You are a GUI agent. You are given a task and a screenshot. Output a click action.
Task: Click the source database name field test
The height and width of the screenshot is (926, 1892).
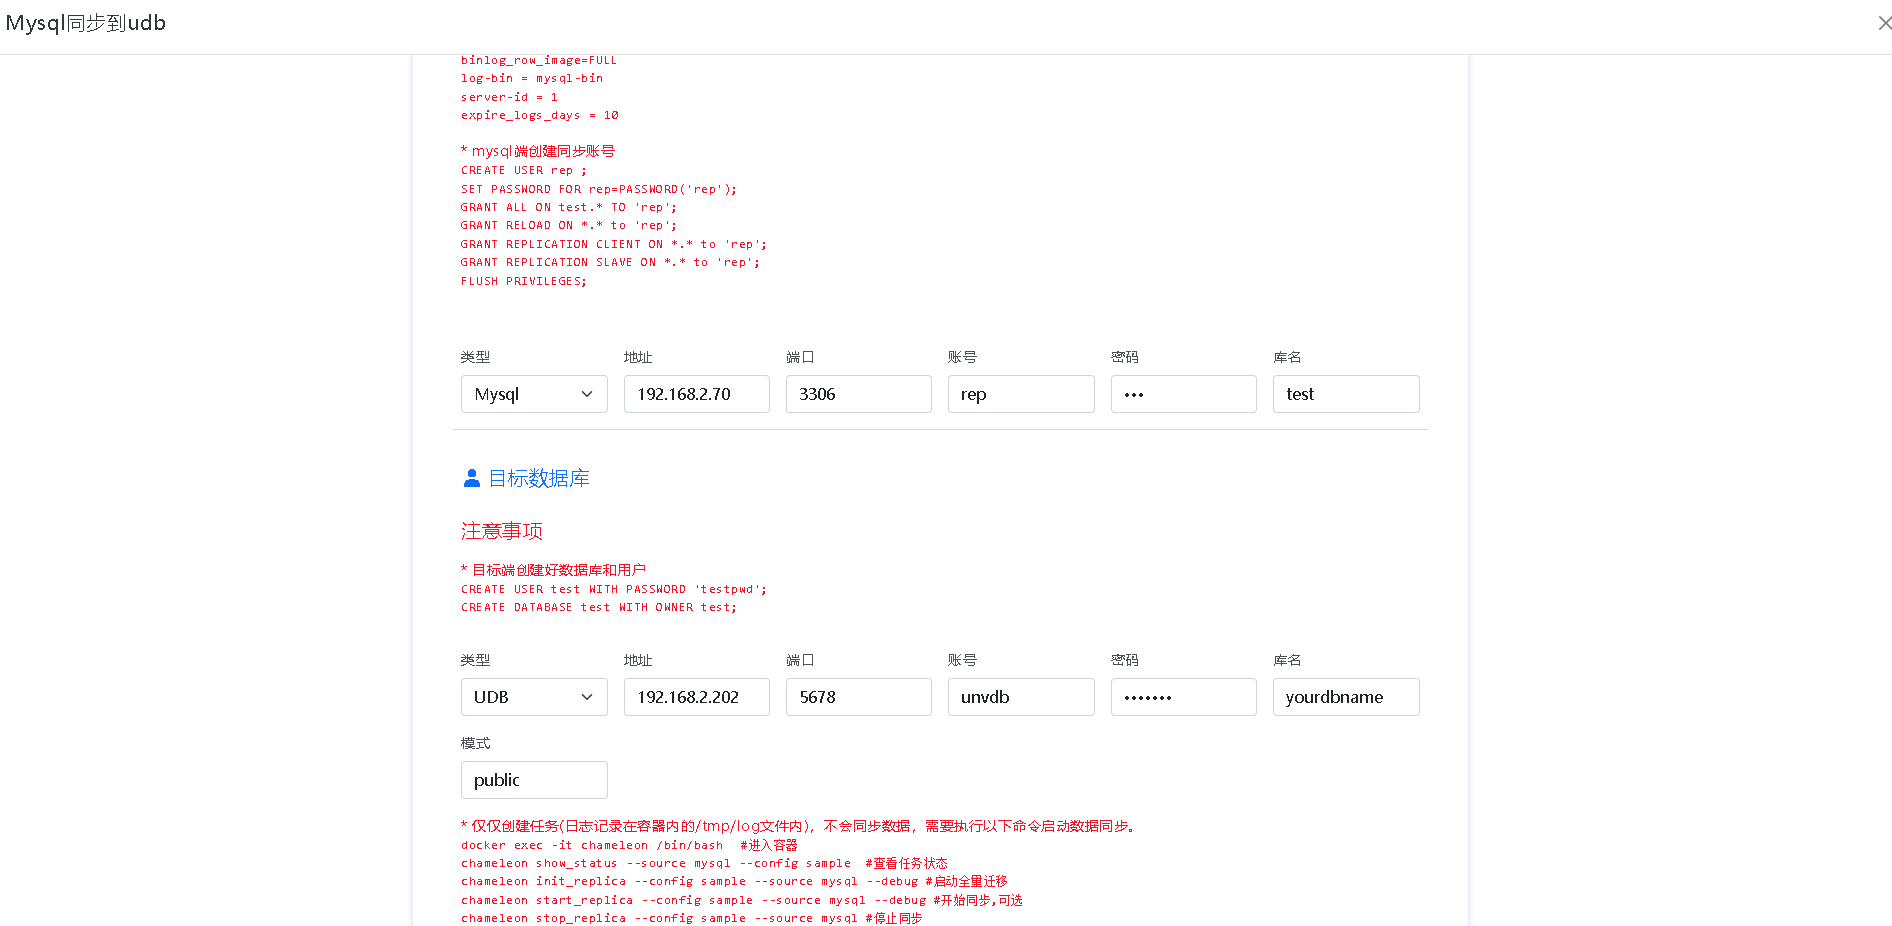tap(1345, 394)
